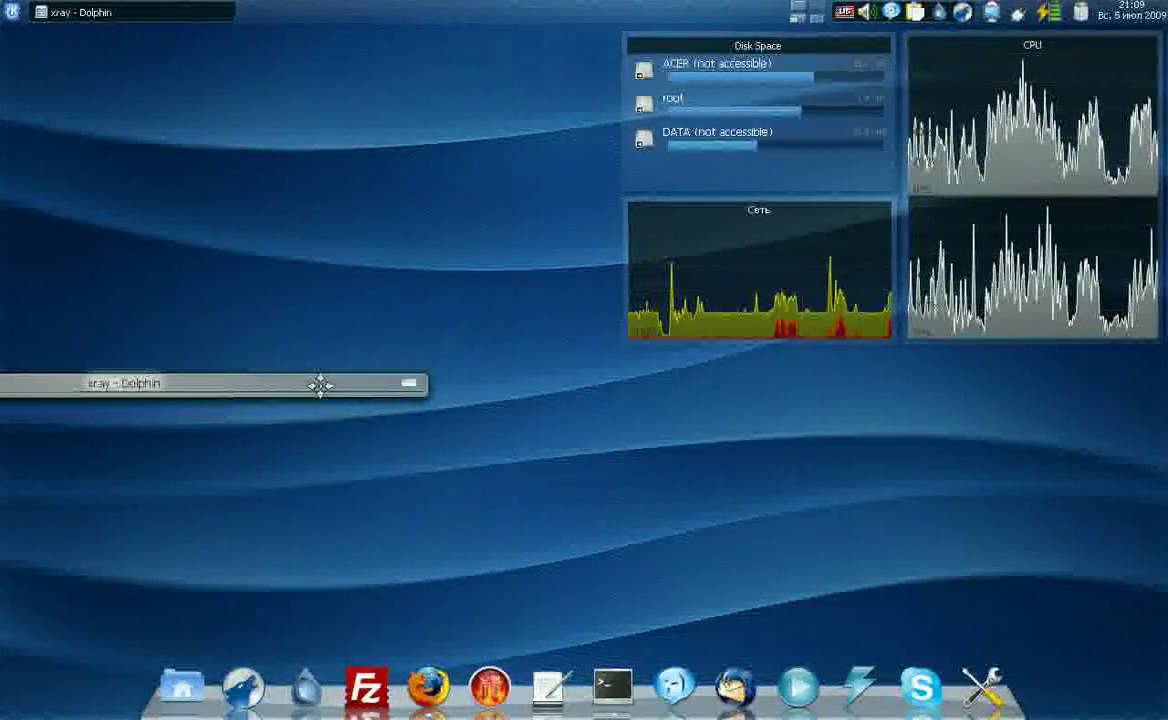The image size is (1168, 720).
Task: Click the panel clock showing 21:09
Action: point(1131,10)
